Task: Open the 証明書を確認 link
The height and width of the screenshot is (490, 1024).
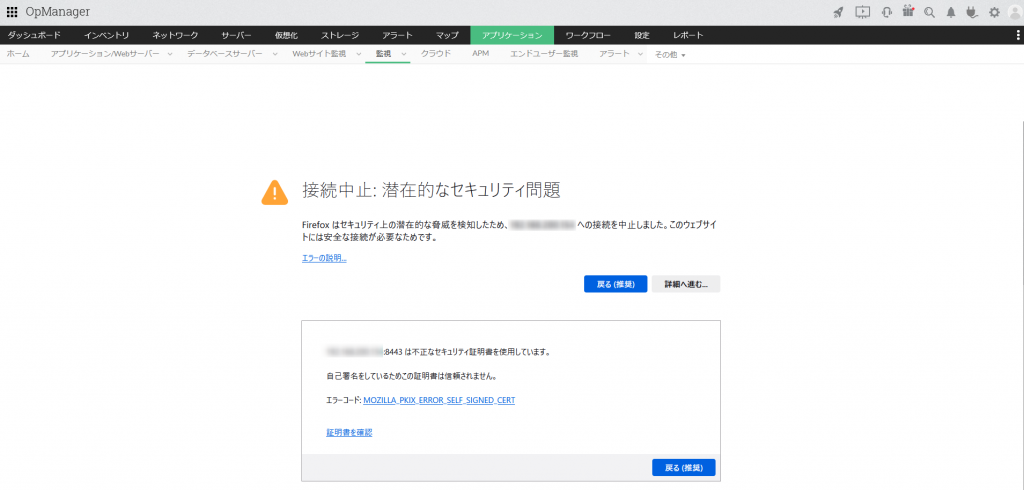Action: click(349, 433)
